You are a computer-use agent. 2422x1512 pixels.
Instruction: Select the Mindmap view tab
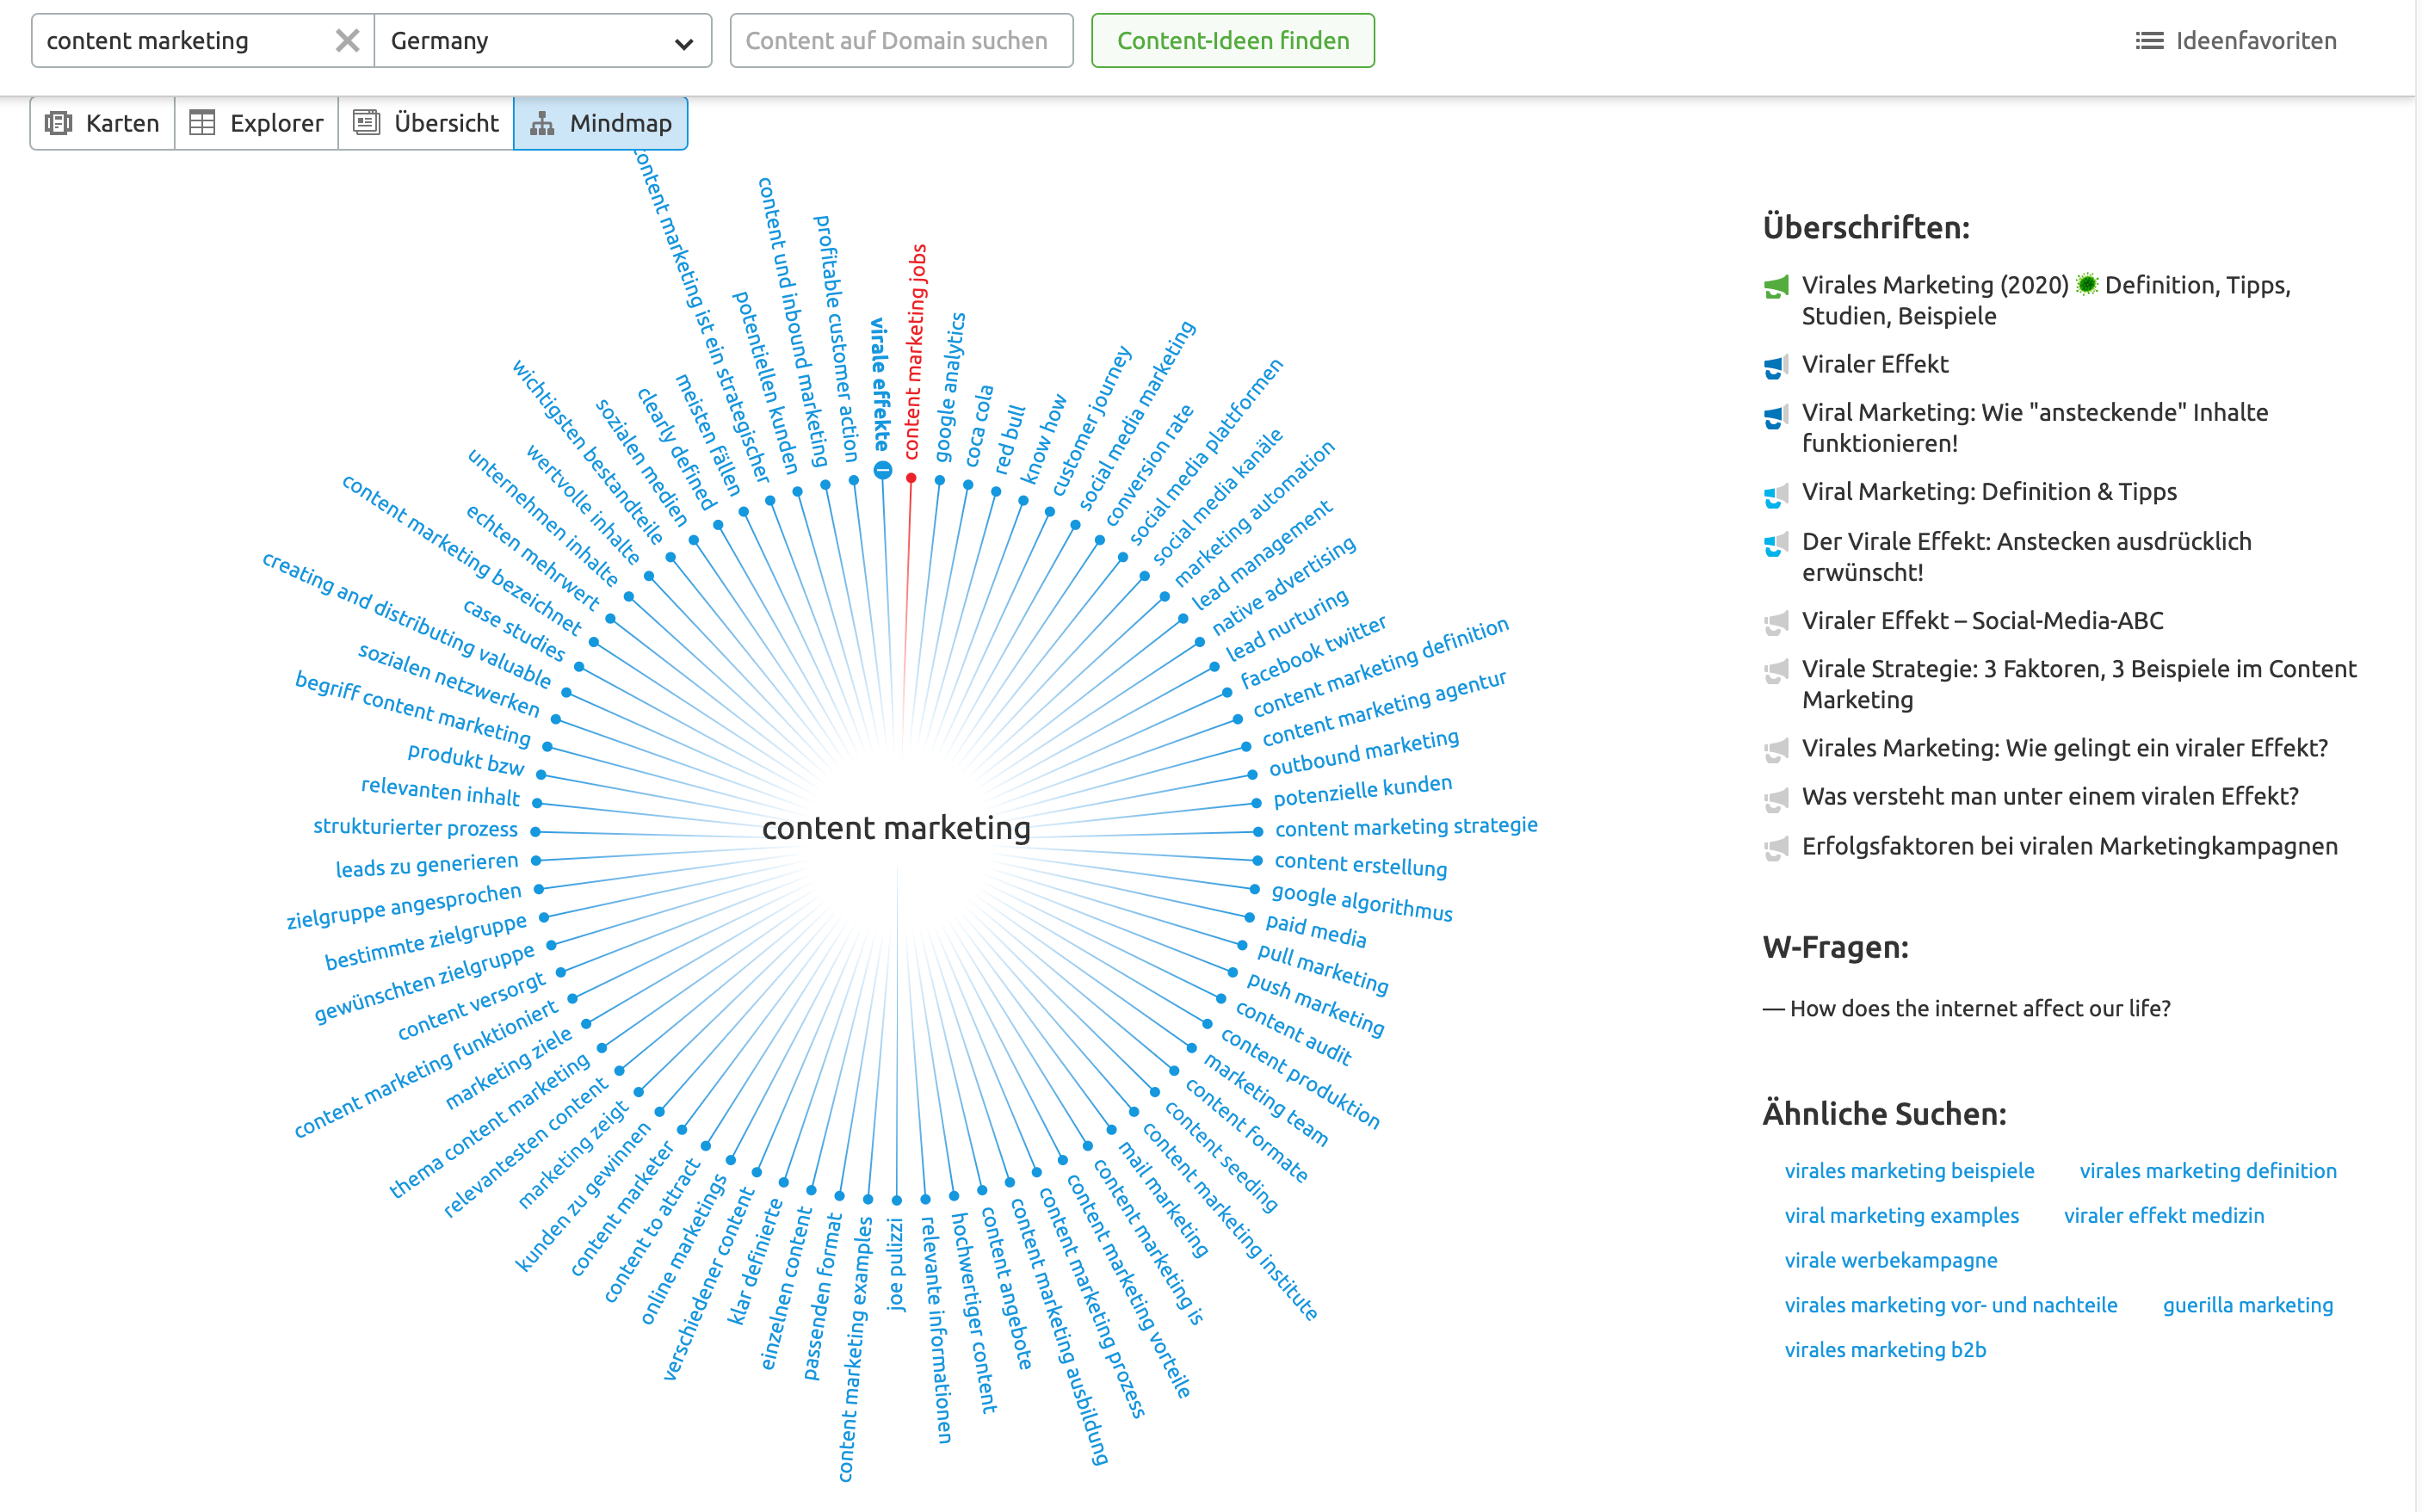pyautogui.click(x=601, y=122)
